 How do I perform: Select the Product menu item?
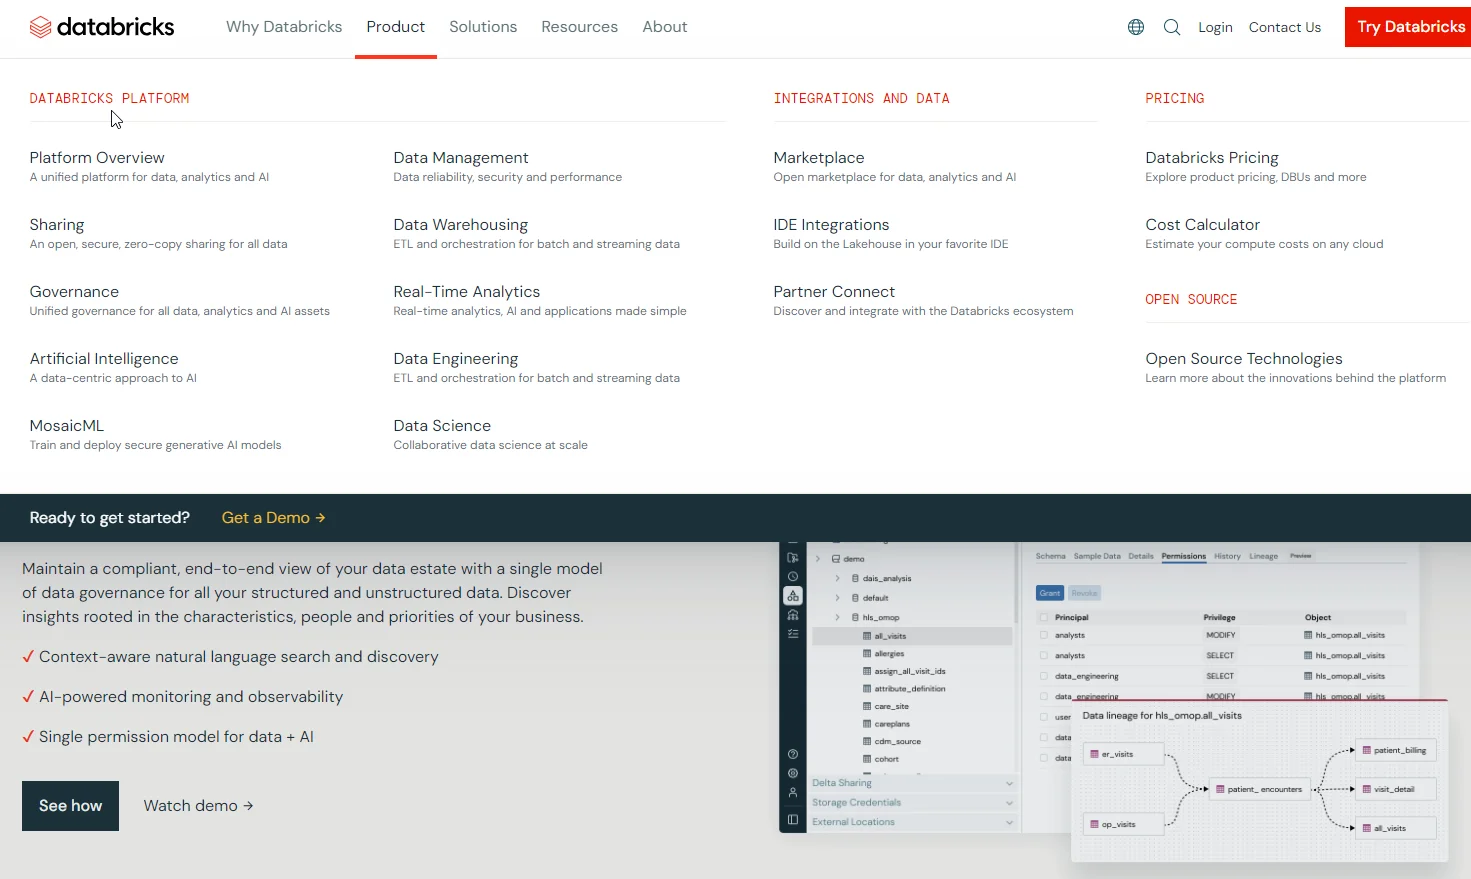(396, 27)
